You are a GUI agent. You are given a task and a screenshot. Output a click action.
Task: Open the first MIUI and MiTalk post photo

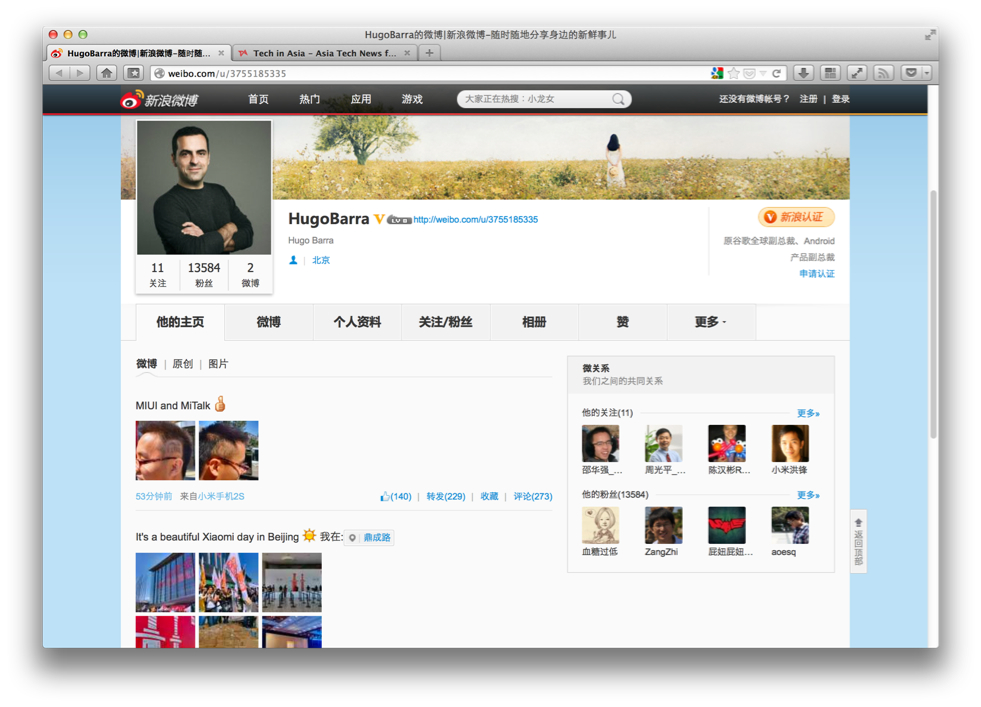pos(165,450)
